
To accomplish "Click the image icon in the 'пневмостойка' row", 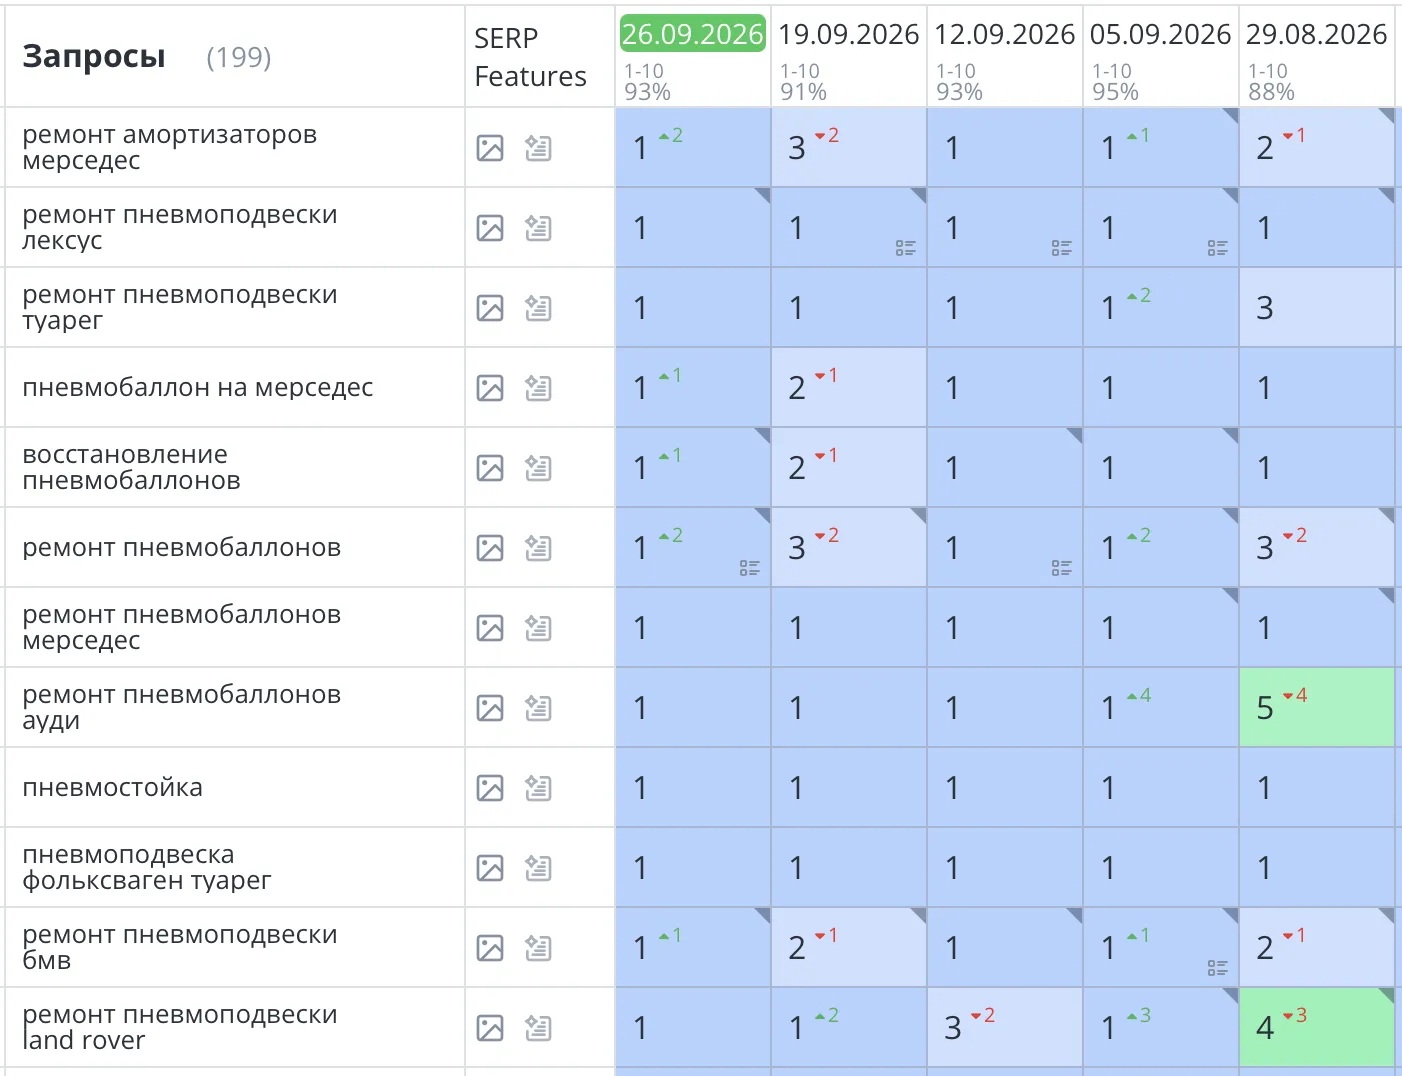I will pyautogui.click(x=490, y=788).
